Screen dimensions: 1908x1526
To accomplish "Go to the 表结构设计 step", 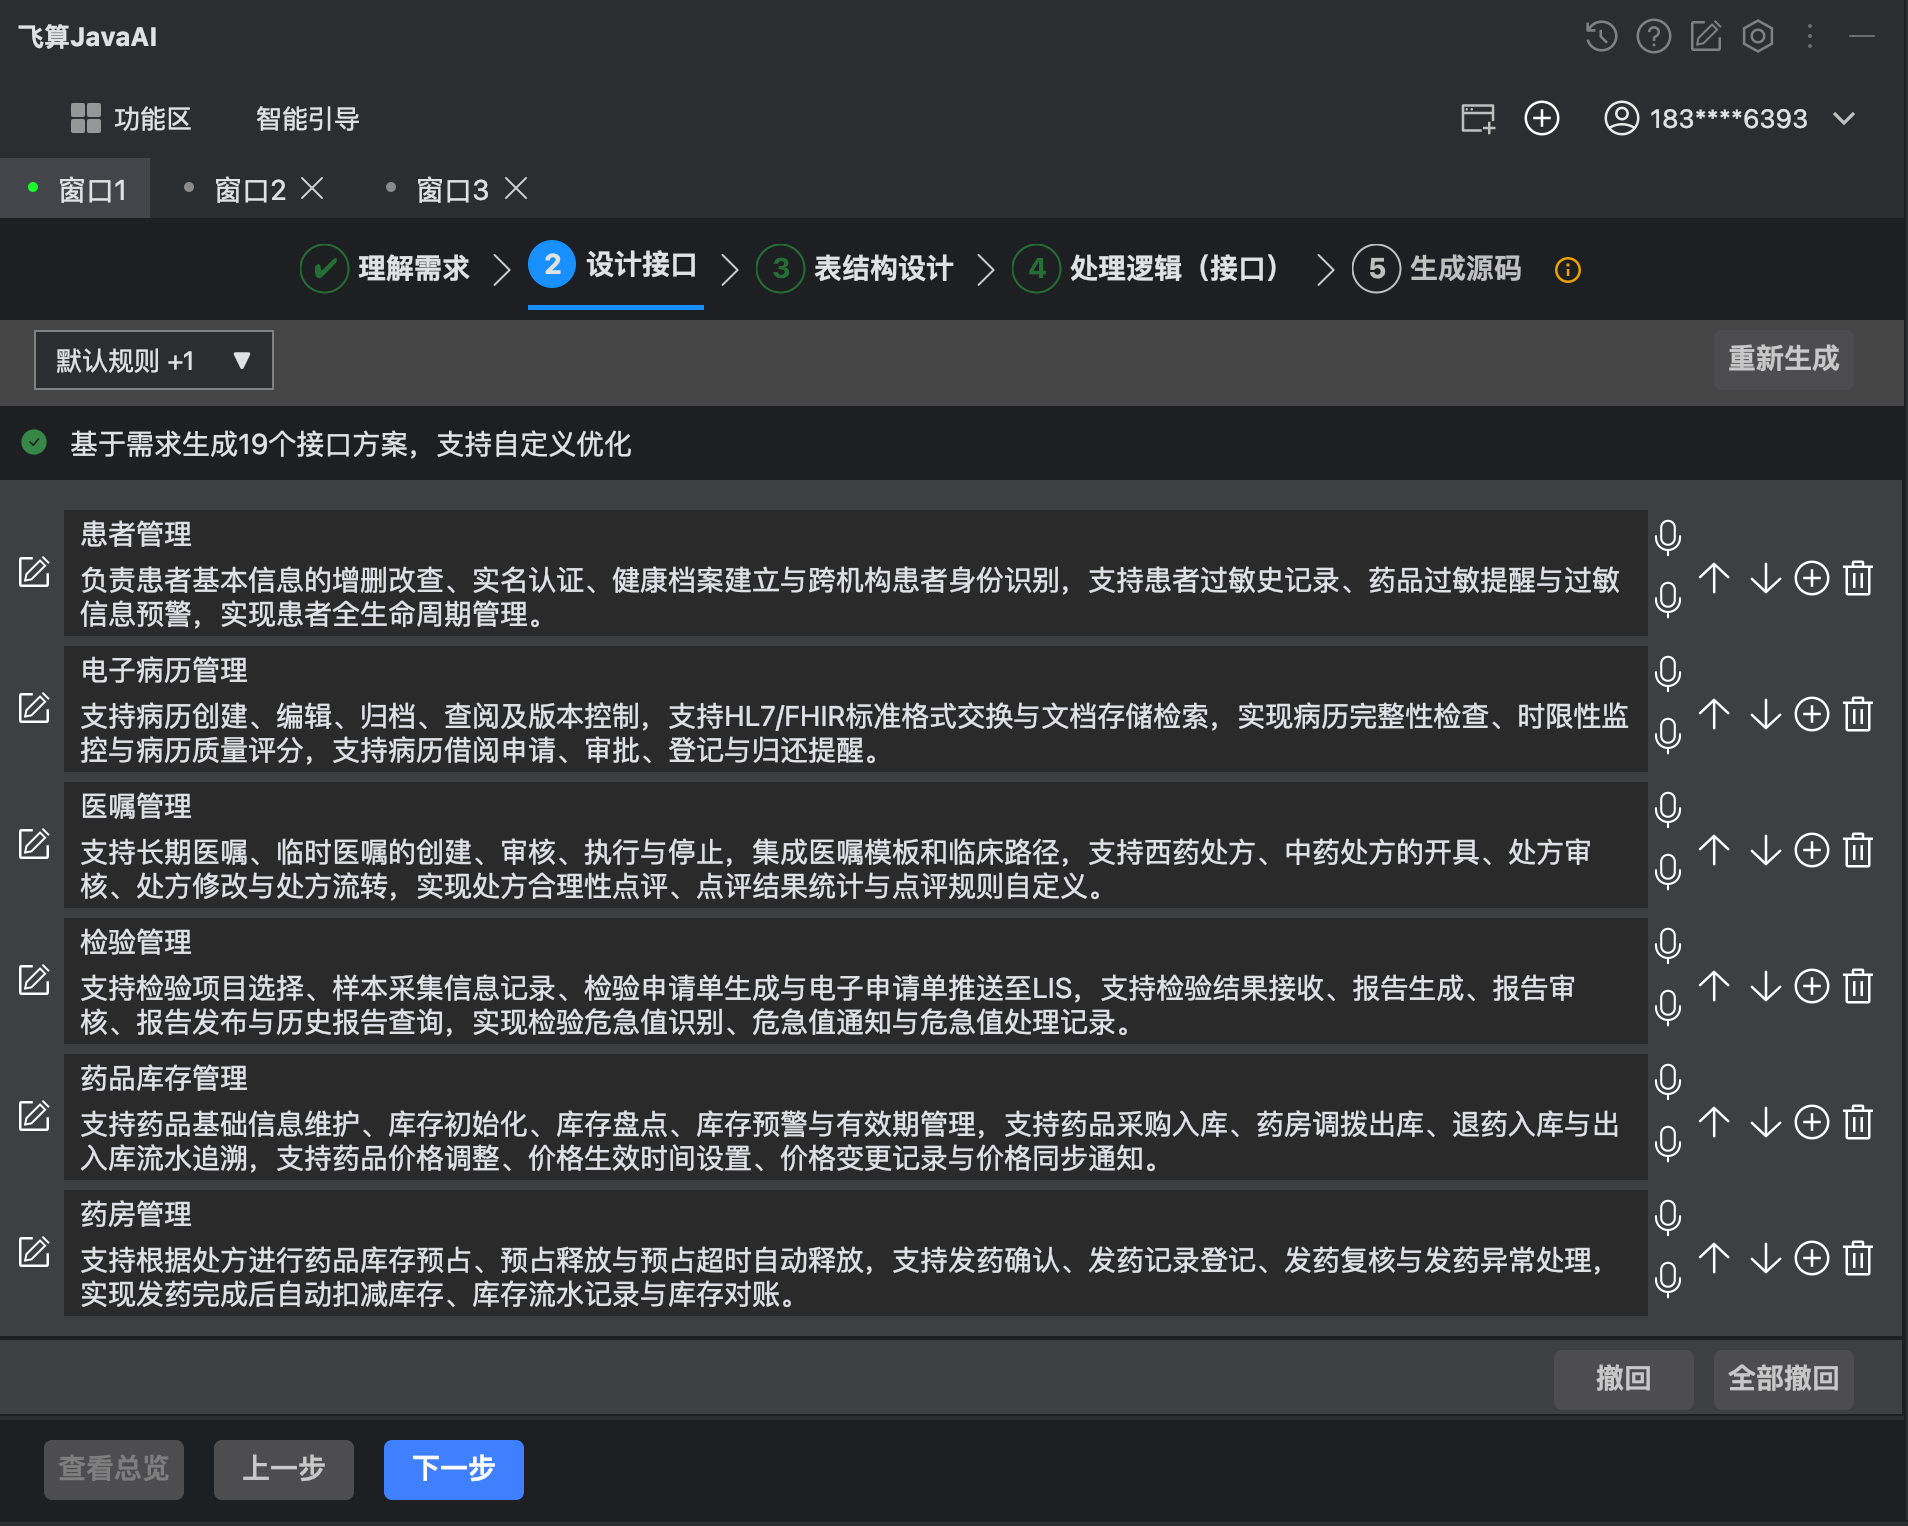I will (x=855, y=268).
